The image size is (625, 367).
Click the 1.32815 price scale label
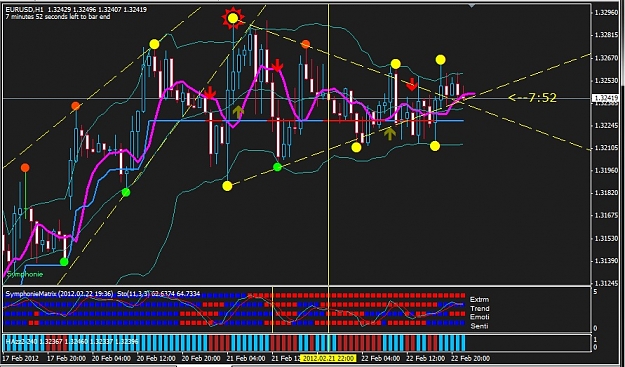click(x=606, y=35)
